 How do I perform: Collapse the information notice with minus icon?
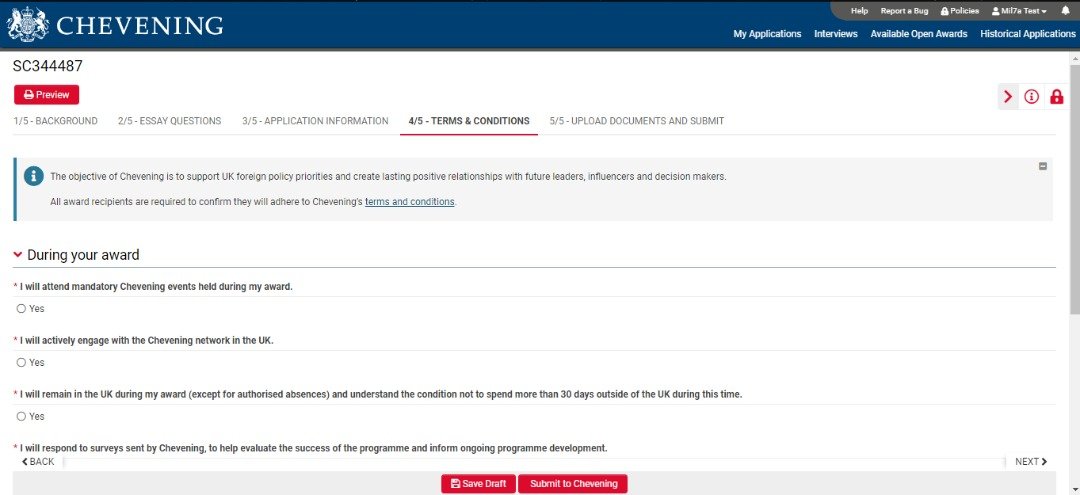click(x=1043, y=166)
